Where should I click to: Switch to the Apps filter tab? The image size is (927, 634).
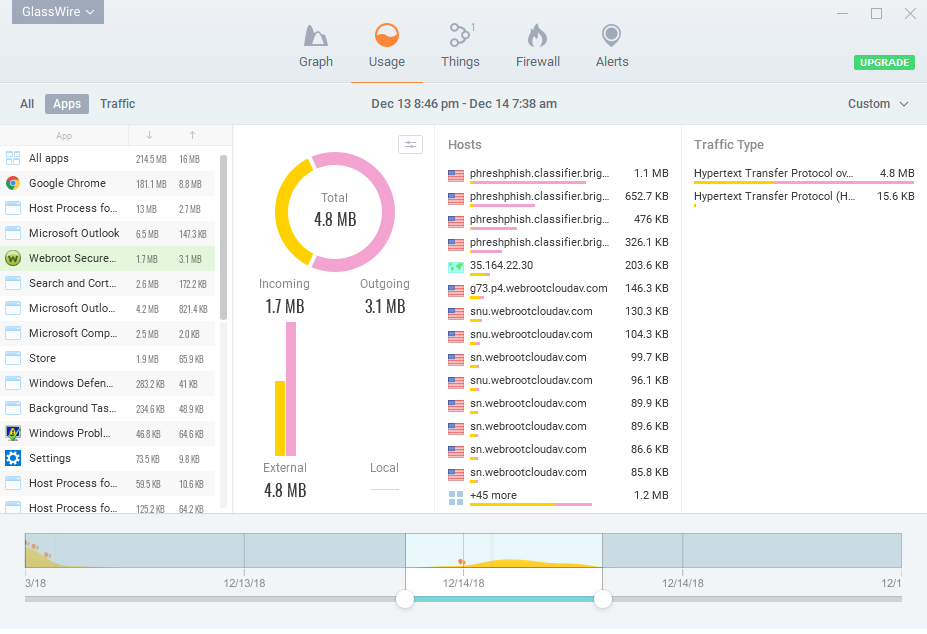(67, 104)
